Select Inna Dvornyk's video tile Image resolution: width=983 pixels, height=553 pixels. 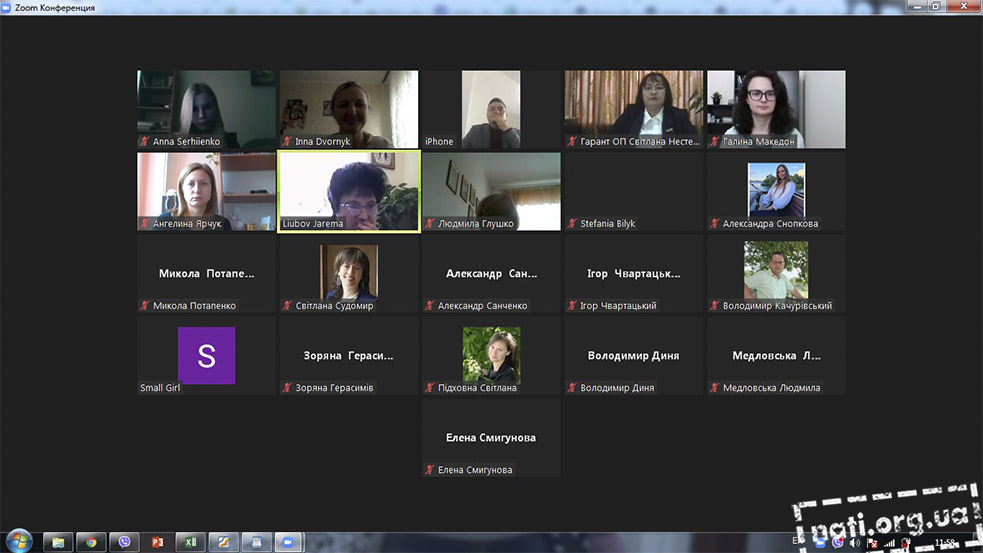tap(349, 109)
